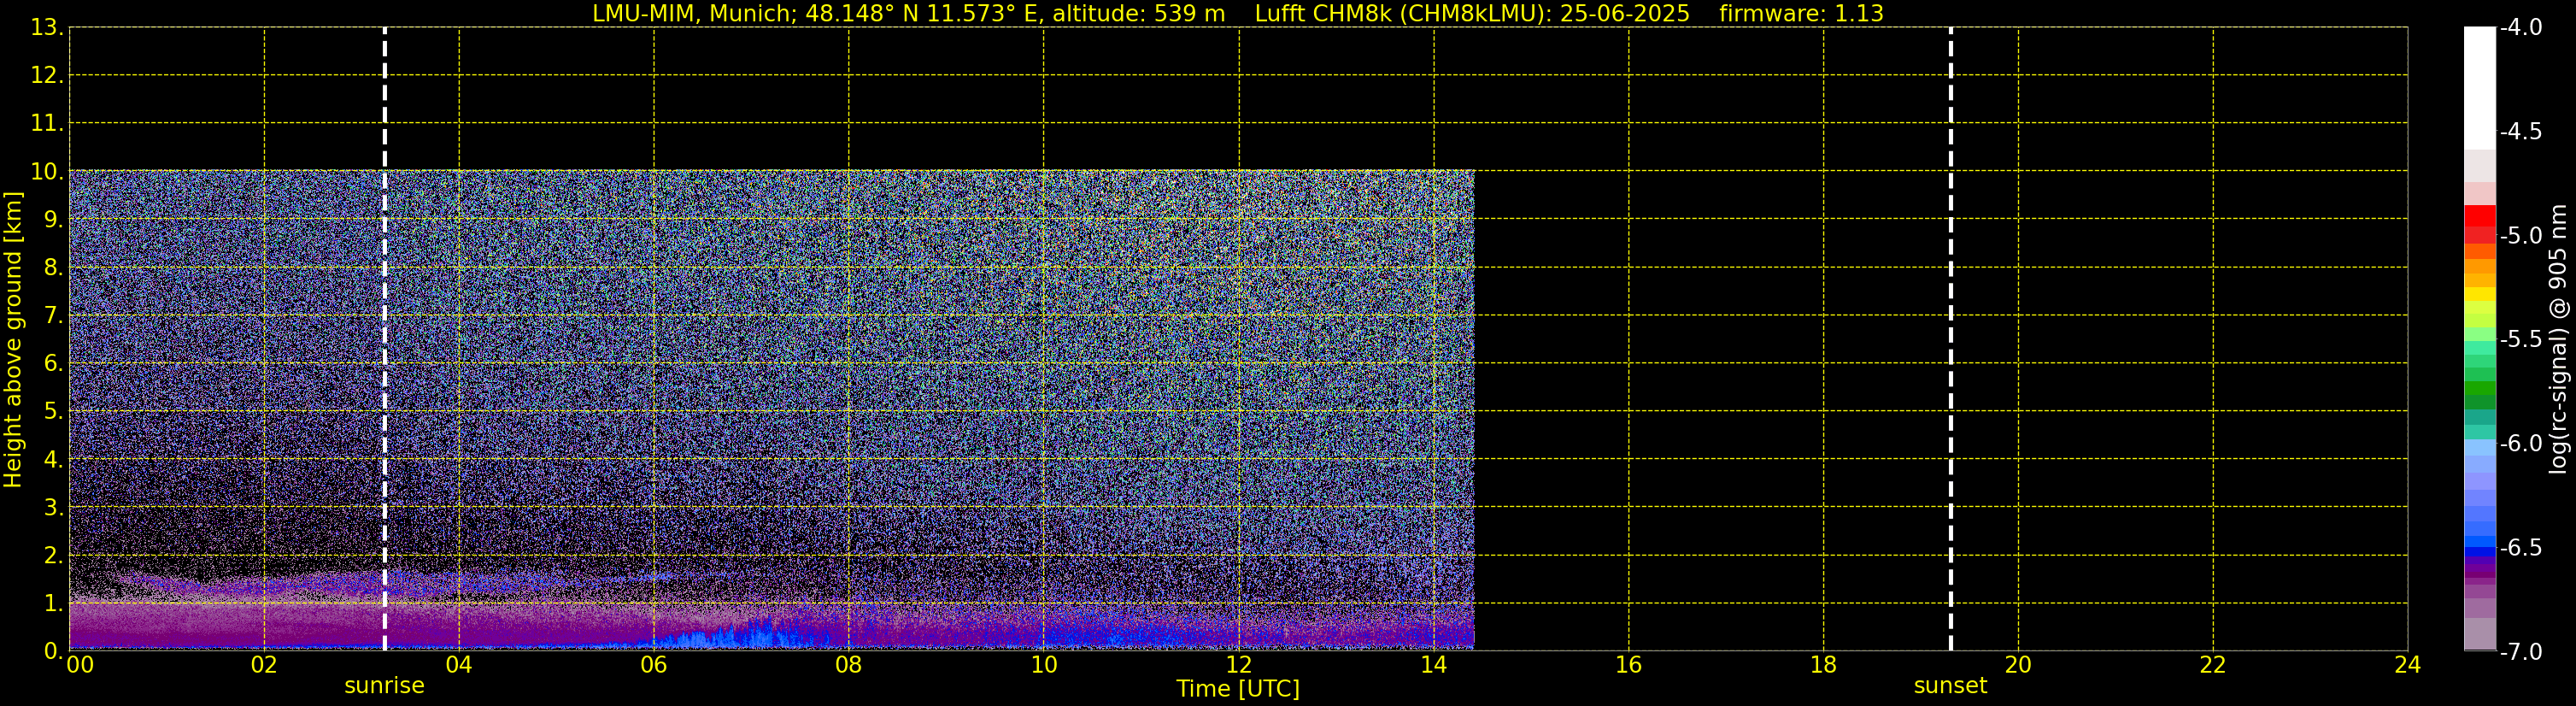
Task: Click the height axis tick label '11.'
Action: pyautogui.click(x=46, y=123)
